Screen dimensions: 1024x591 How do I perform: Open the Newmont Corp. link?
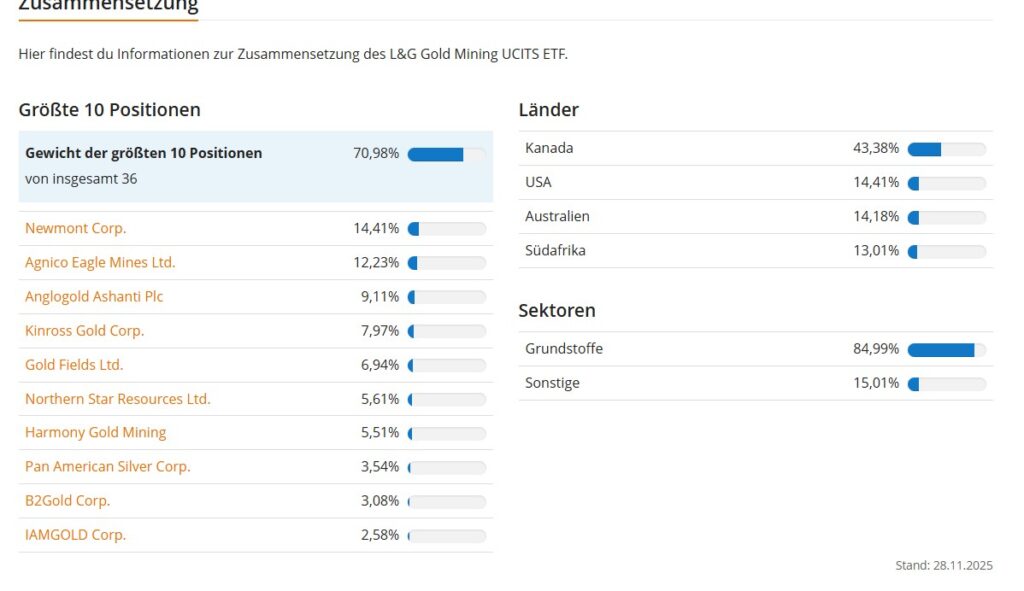coord(76,228)
